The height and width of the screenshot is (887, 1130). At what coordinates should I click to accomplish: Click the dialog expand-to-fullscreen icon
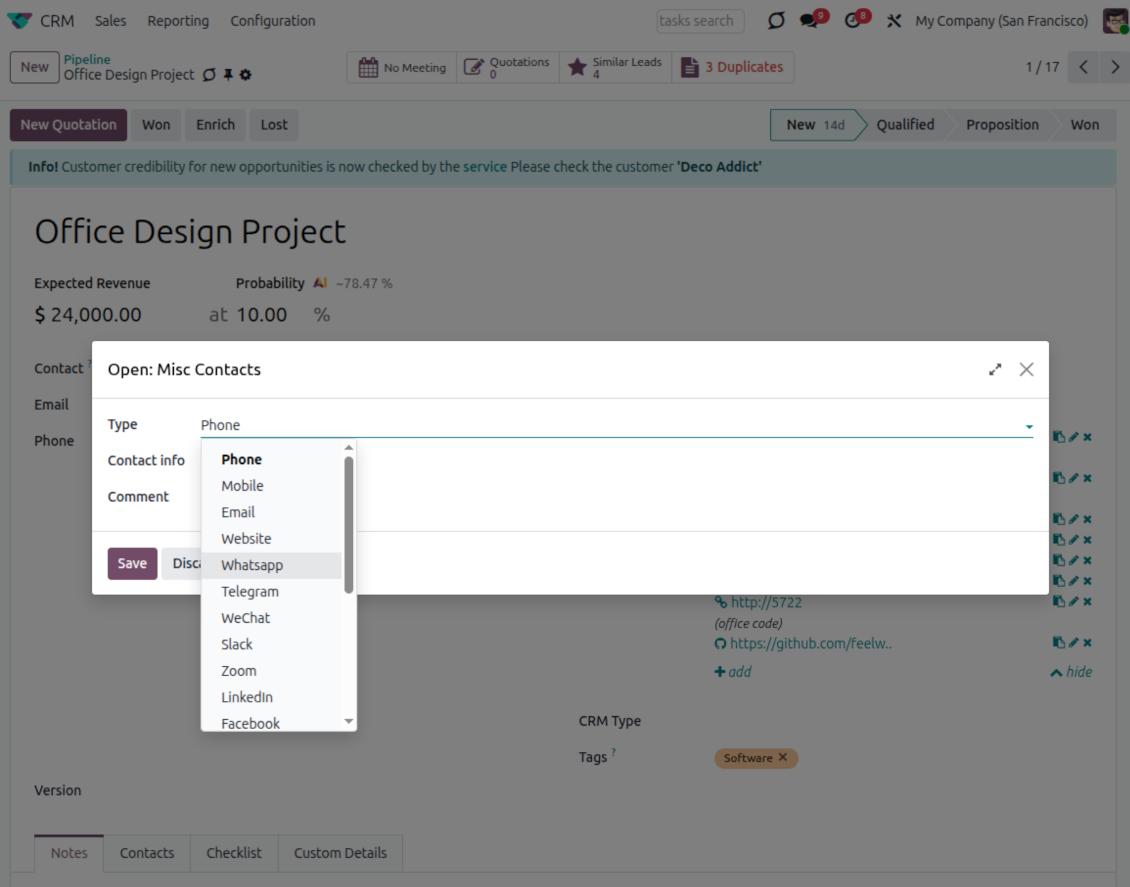(x=995, y=370)
